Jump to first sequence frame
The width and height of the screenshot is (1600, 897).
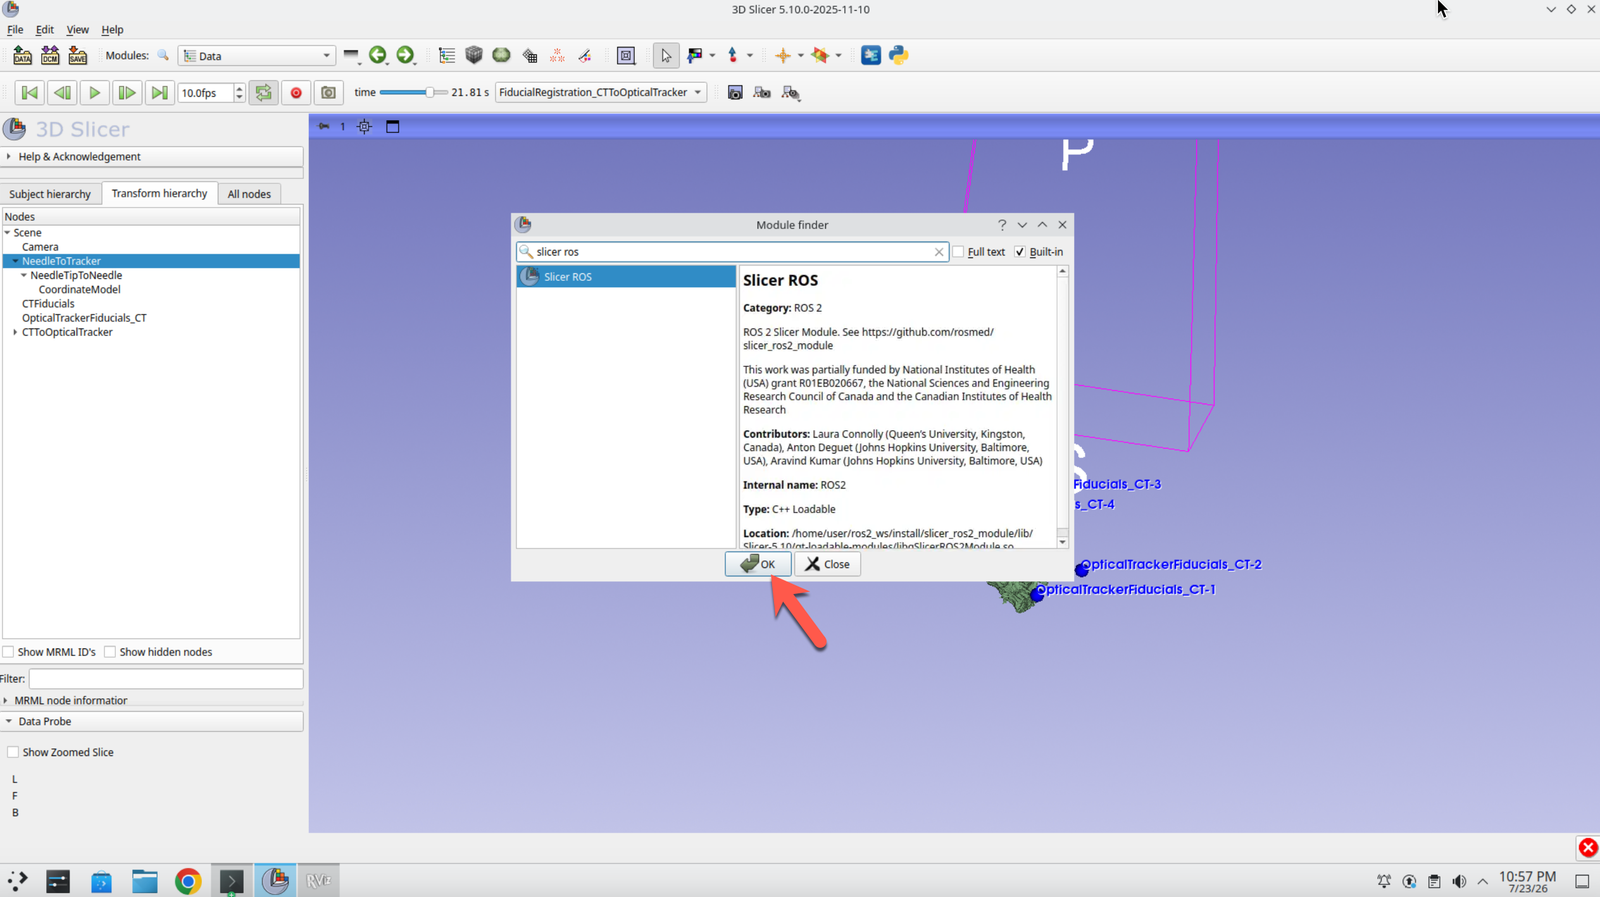[x=30, y=93]
